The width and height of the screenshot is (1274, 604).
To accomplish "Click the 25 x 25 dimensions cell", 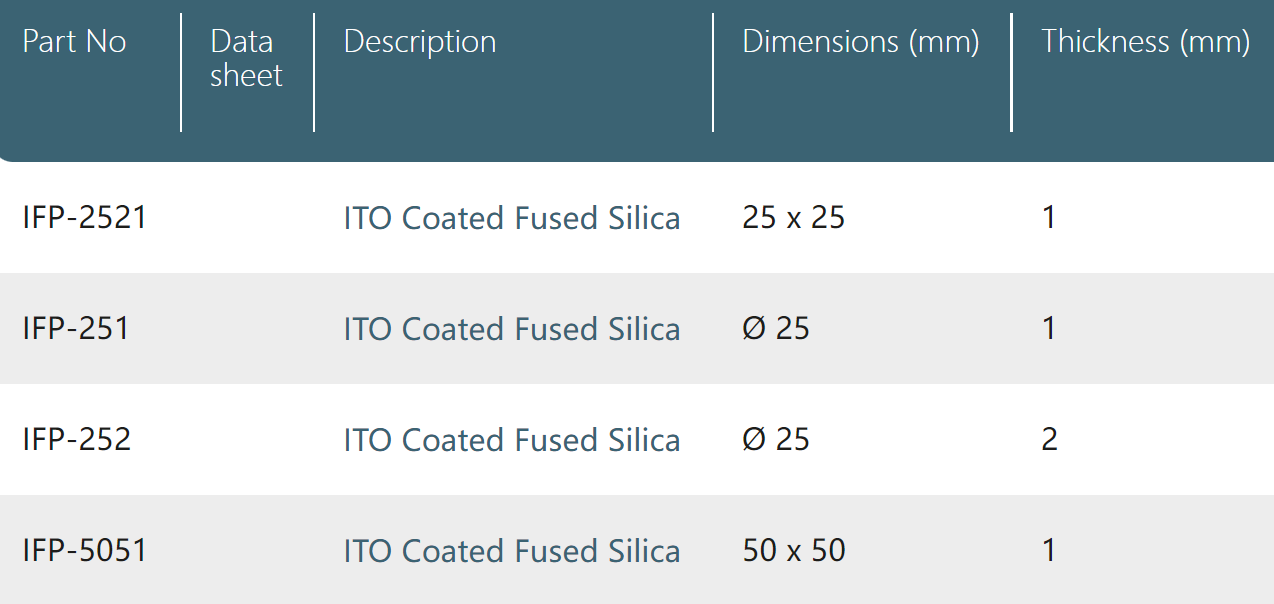I will click(794, 218).
